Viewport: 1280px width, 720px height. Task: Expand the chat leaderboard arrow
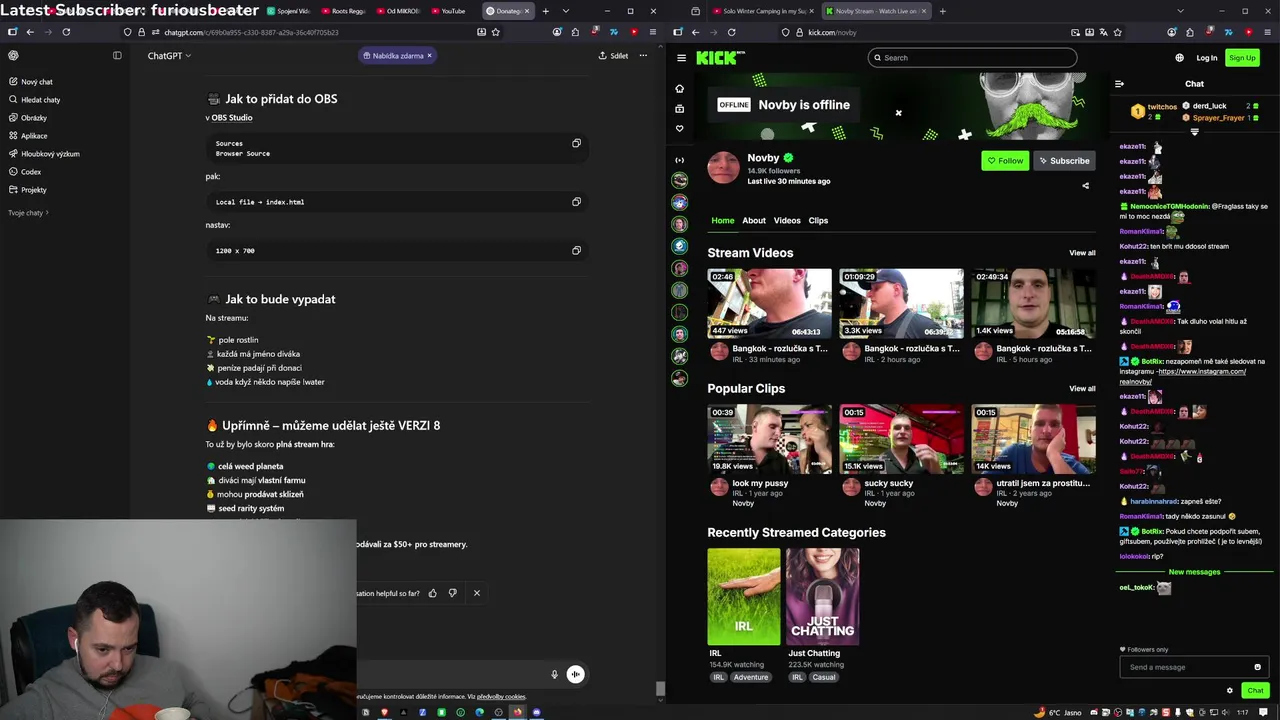(1194, 132)
